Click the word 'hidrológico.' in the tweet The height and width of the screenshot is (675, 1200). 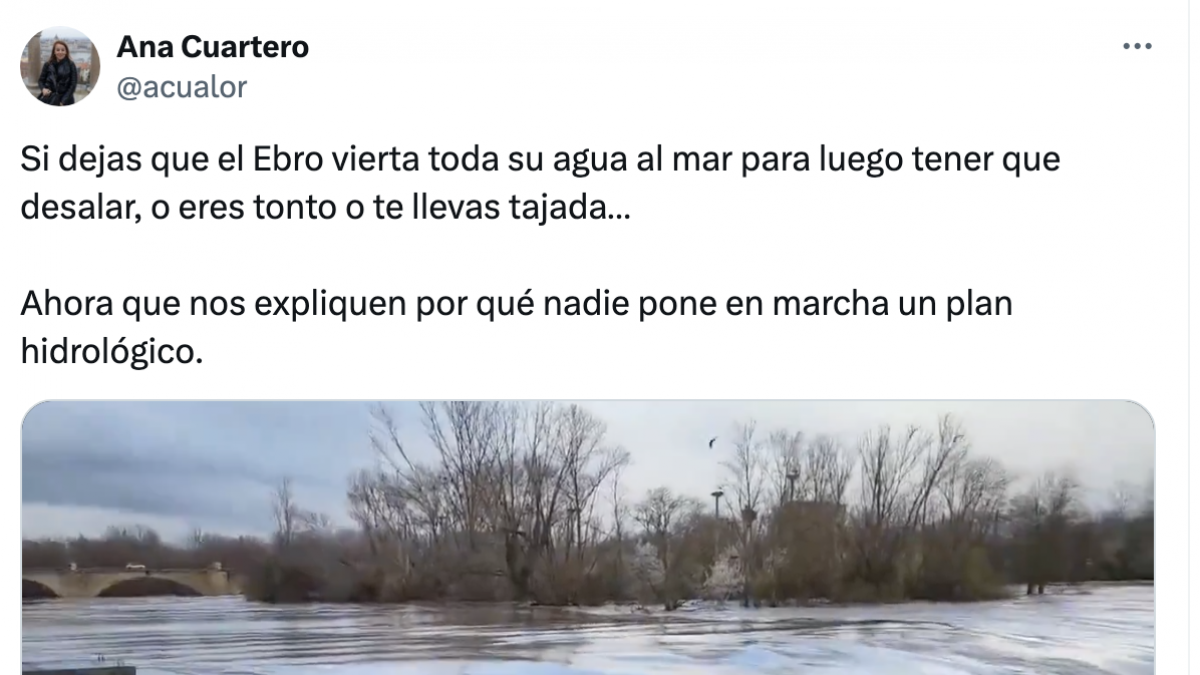click(x=112, y=353)
